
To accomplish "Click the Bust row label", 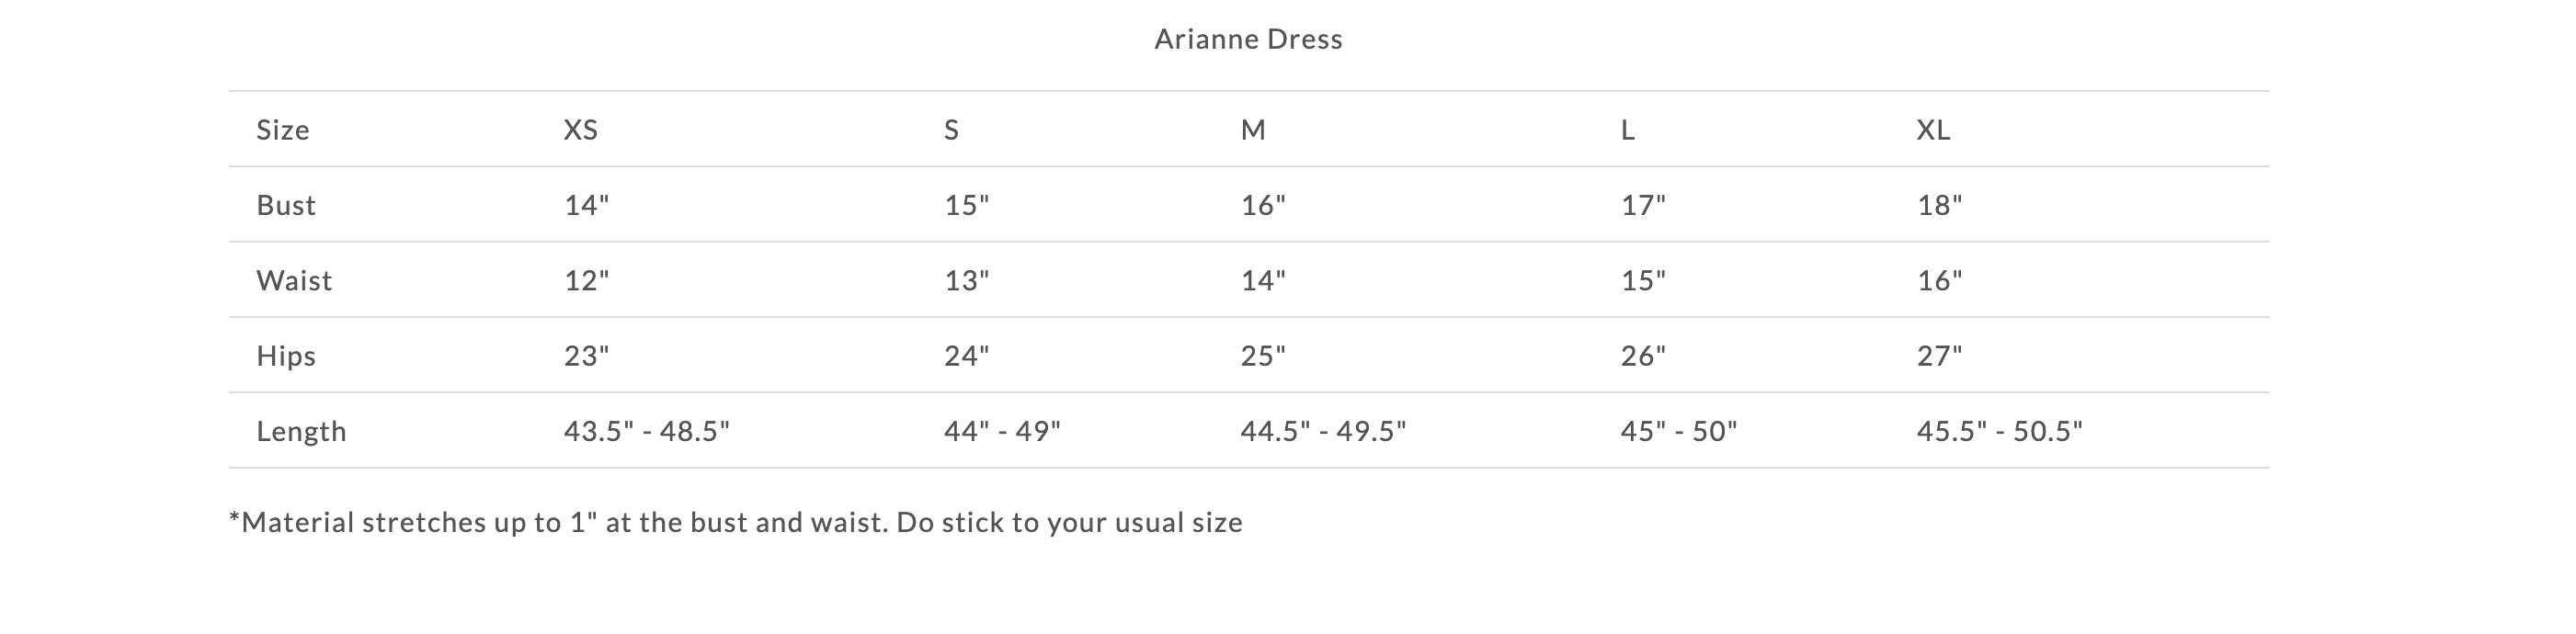I will (x=286, y=205).
